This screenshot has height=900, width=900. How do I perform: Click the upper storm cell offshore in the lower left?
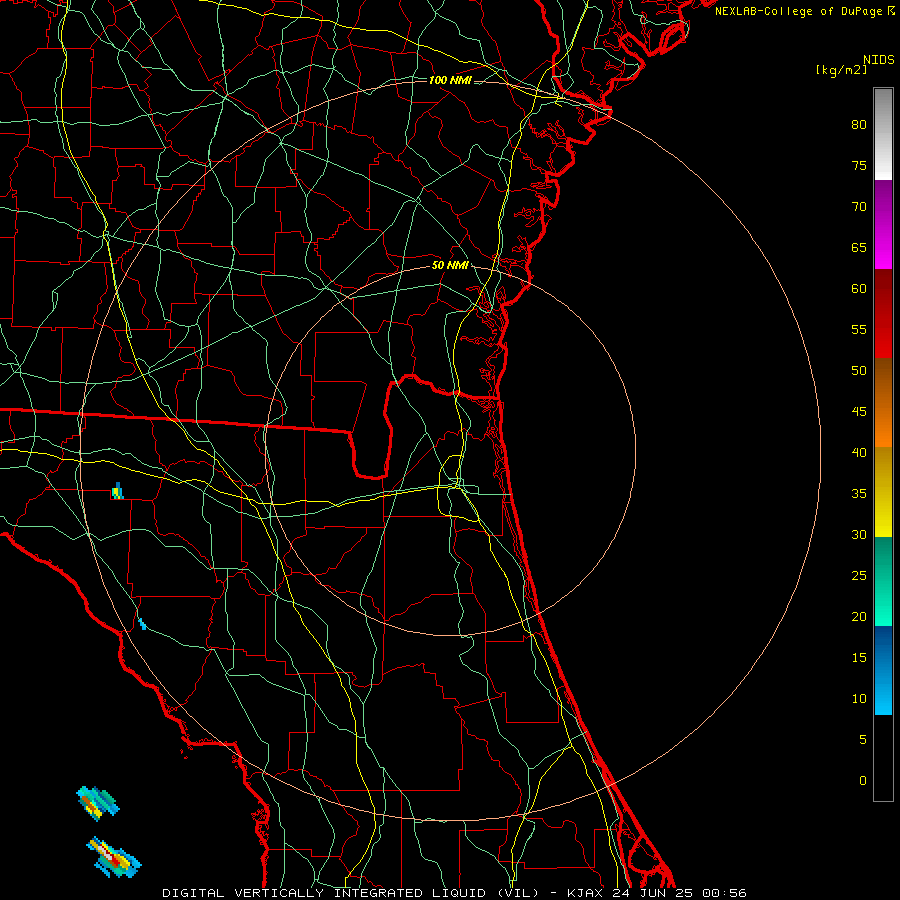[98, 803]
